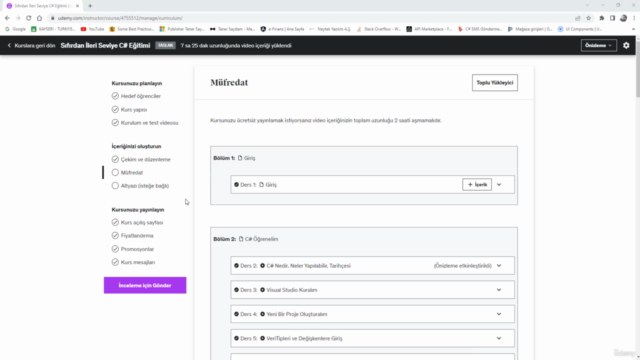Open the bookmarks overflow chevron

coord(633,29)
